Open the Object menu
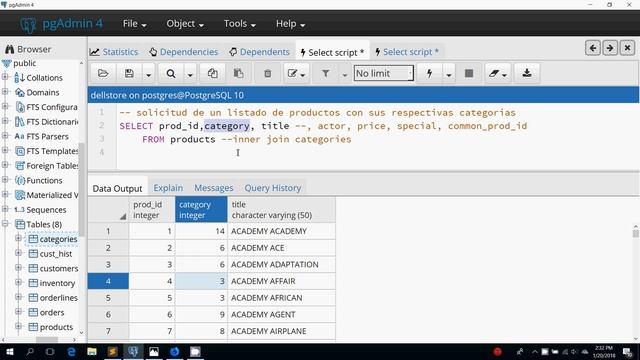The width and height of the screenshot is (640, 360). [x=185, y=24]
